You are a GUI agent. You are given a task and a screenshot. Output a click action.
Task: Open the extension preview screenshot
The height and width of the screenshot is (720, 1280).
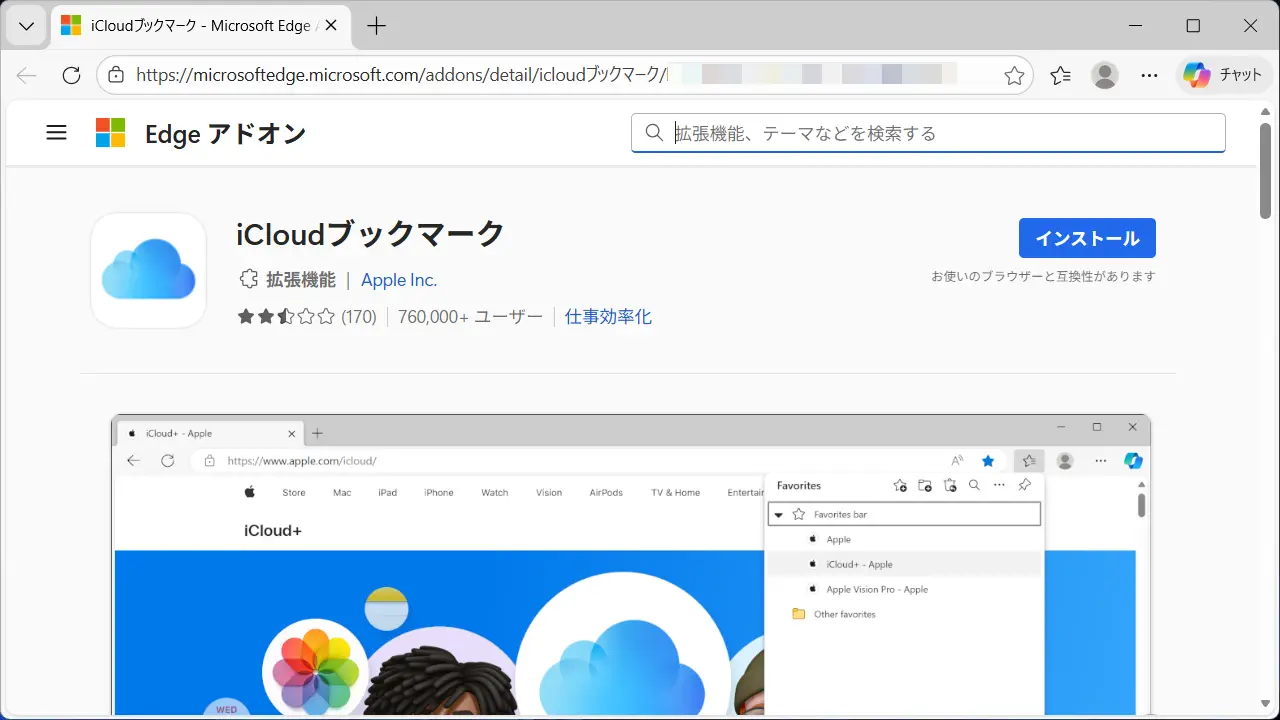(x=630, y=565)
